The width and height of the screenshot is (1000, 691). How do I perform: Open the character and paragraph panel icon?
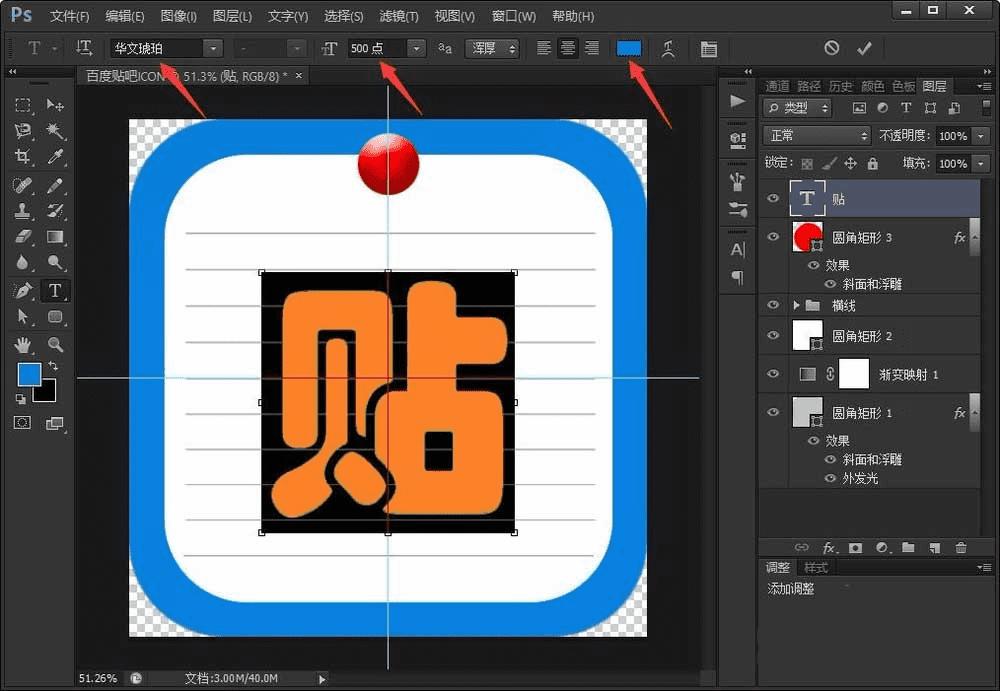(708, 48)
